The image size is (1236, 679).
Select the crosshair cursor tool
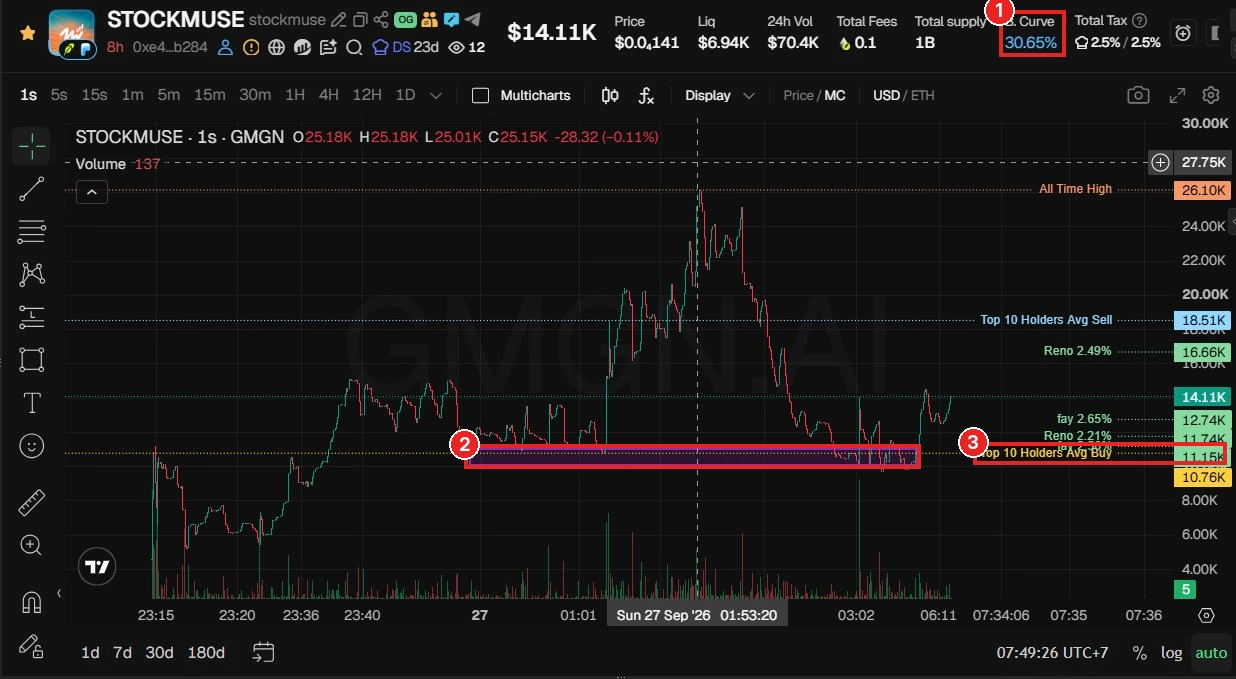[31, 146]
